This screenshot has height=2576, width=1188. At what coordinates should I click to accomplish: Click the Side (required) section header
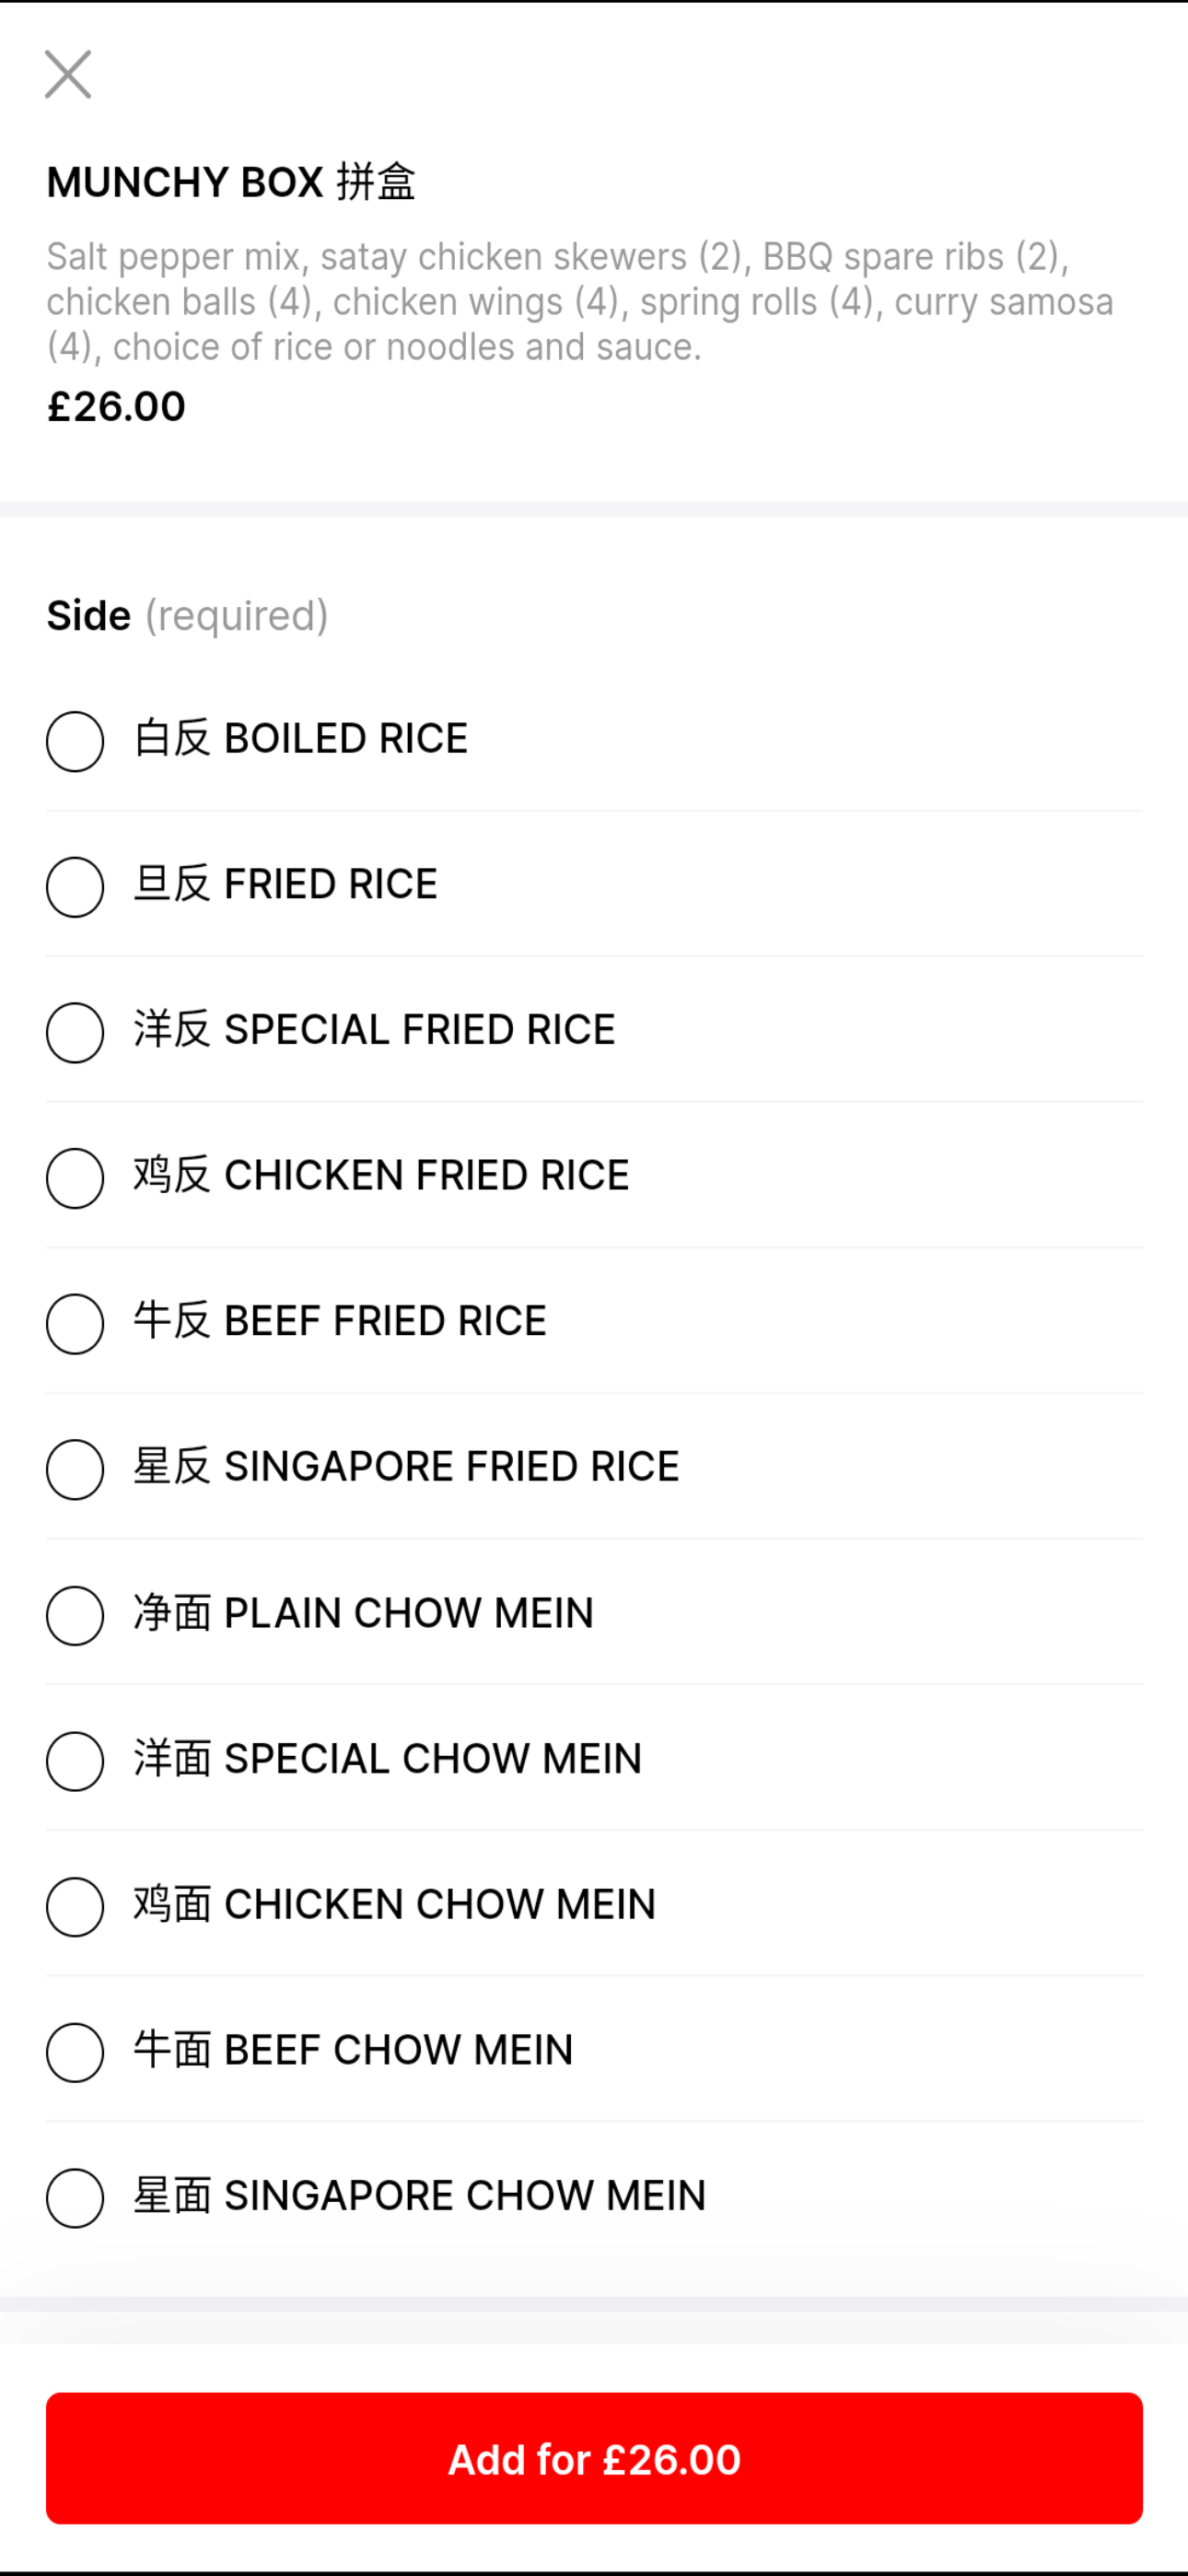[x=187, y=615]
